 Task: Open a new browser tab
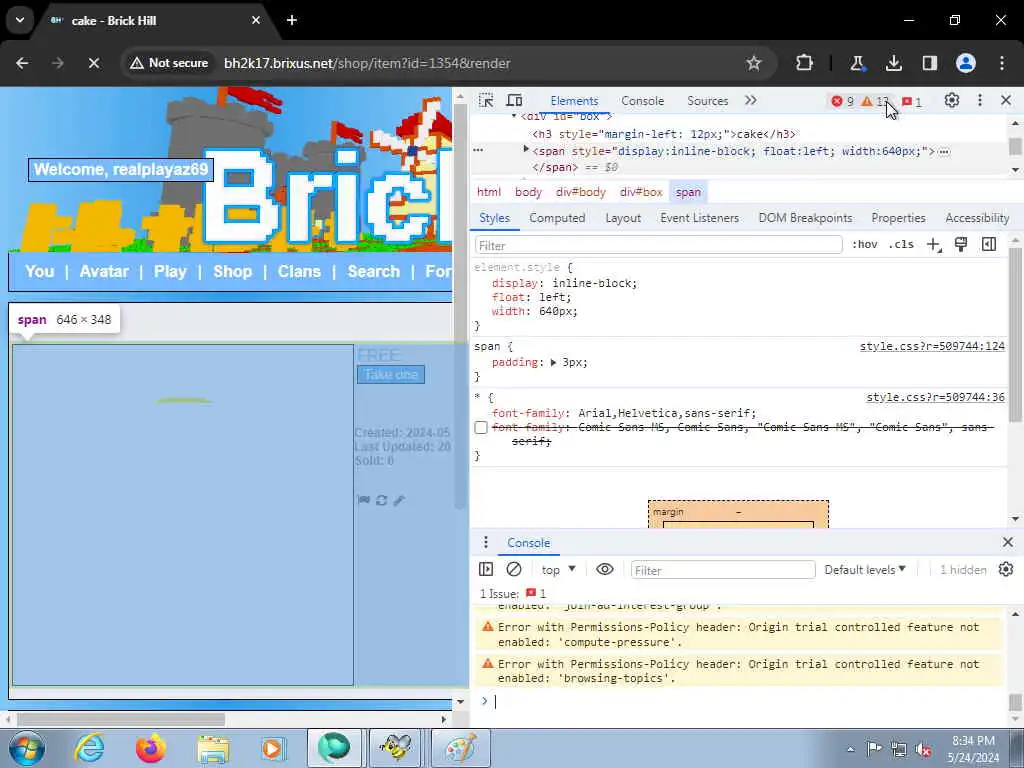click(292, 20)
